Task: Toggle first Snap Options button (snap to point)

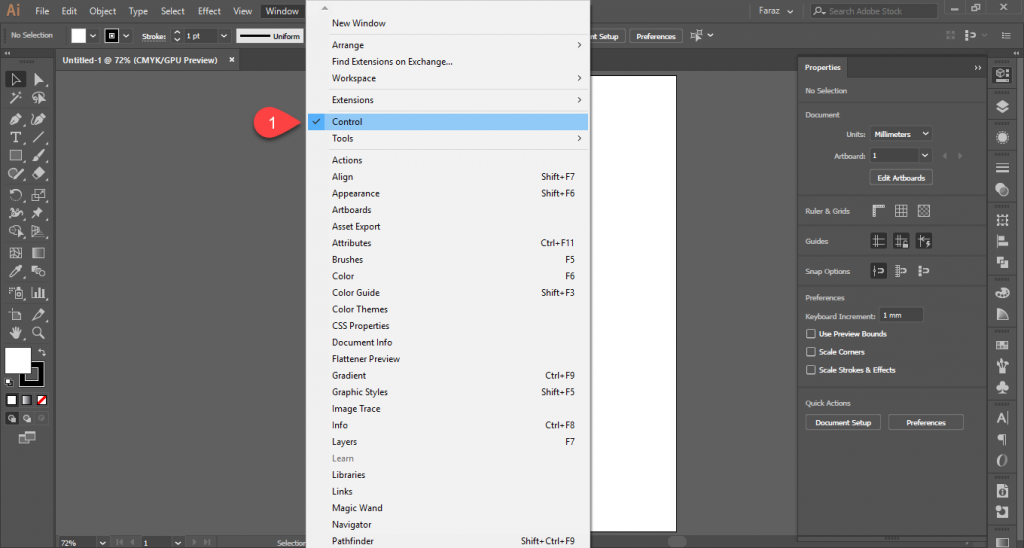Action: tap(878, 271)
